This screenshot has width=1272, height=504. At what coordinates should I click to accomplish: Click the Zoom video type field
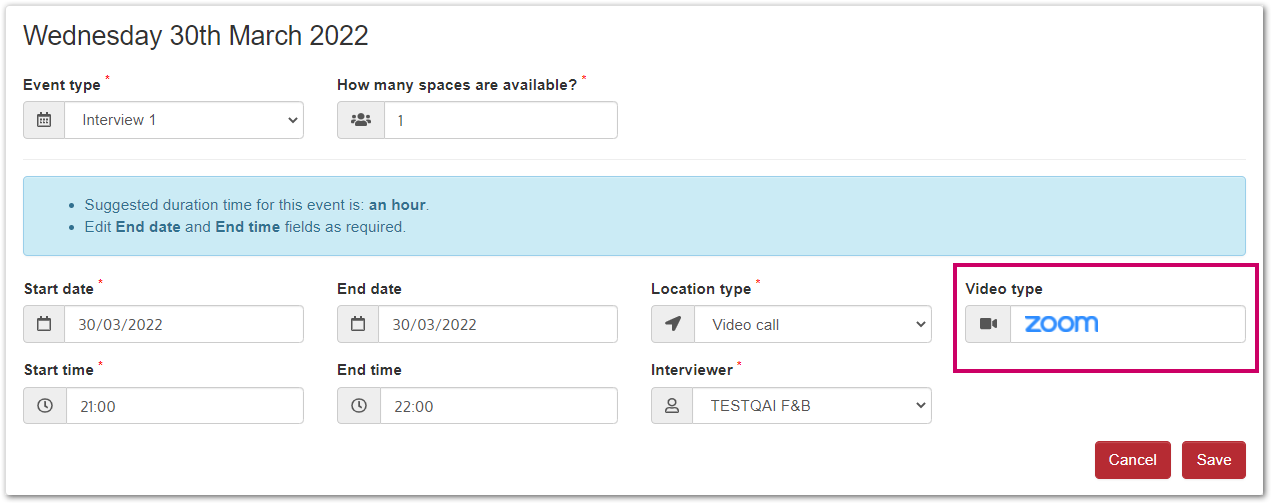1127,324
